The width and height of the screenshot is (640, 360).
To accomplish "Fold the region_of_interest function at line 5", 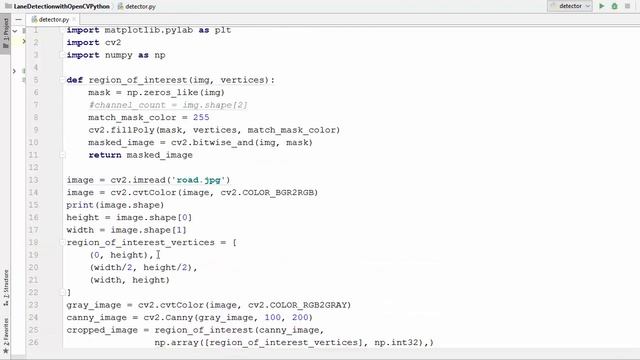I will pos(62,80).
